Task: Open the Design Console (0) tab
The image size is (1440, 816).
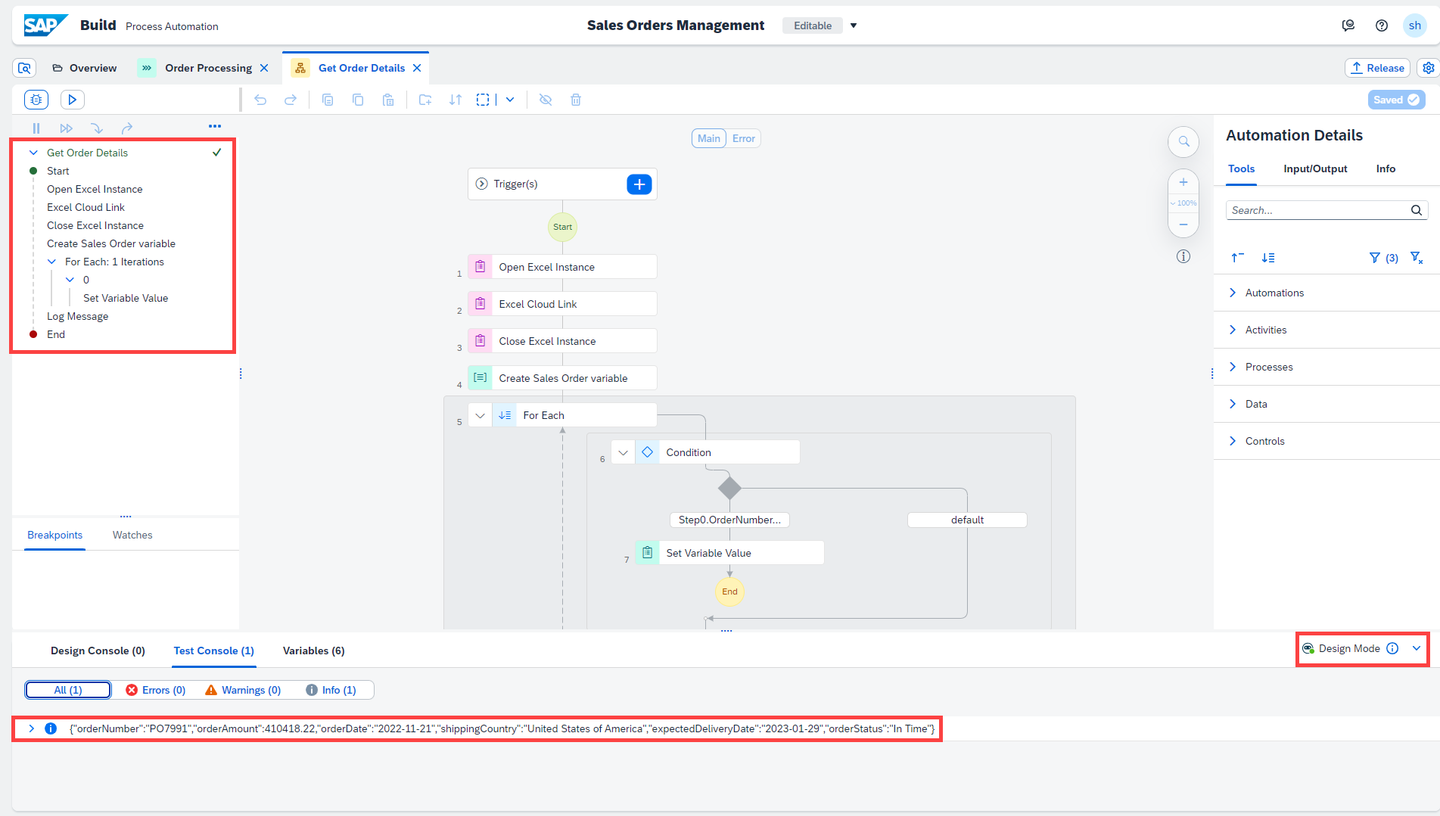Action: coord(98,651)
